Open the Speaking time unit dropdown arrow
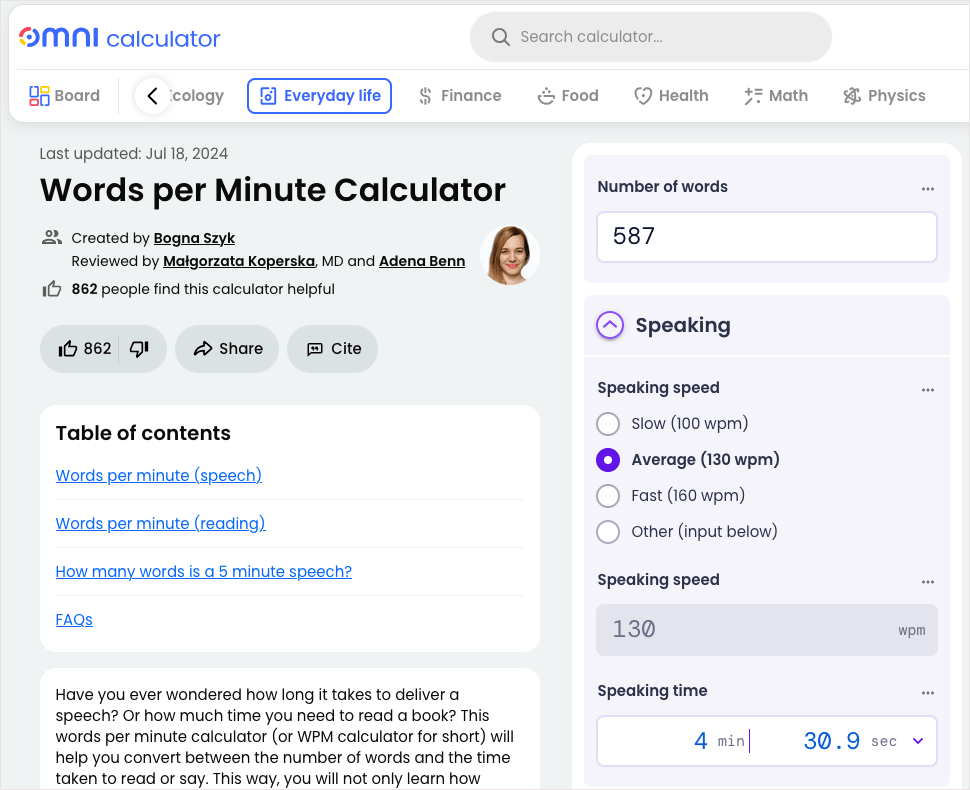970x790 pixels. pos(918,741)
